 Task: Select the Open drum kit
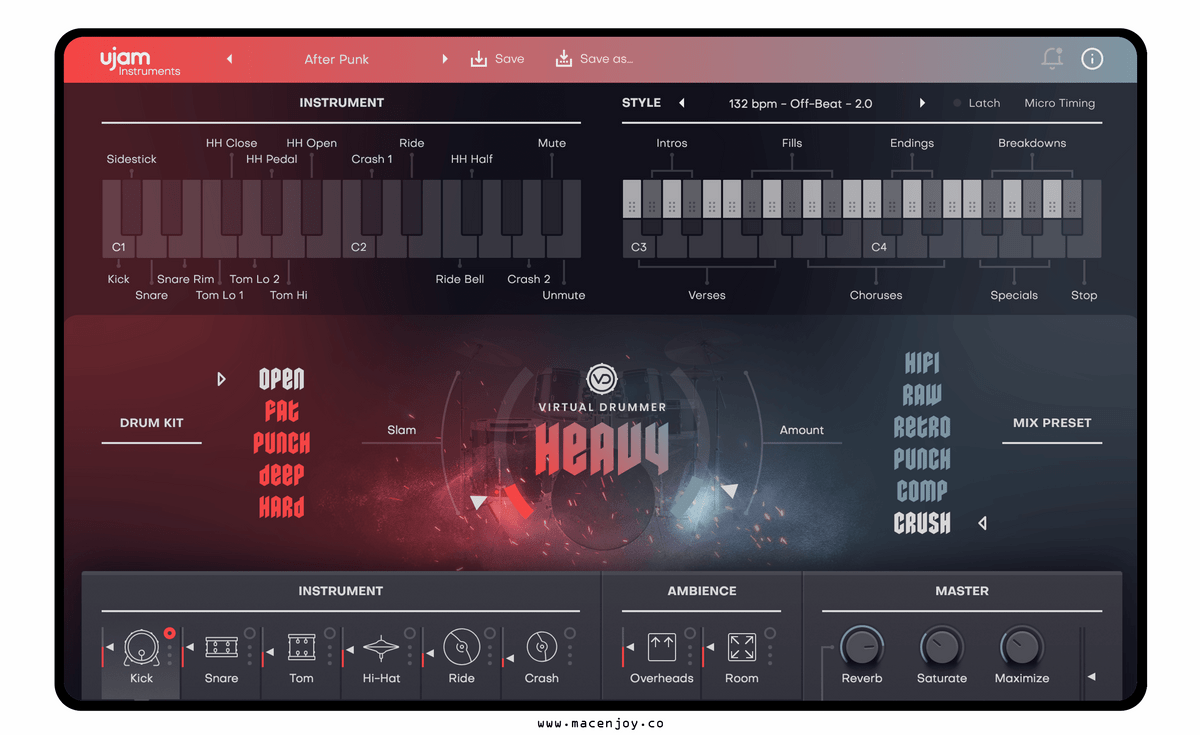pyautogui.click(x=282, y=379)
